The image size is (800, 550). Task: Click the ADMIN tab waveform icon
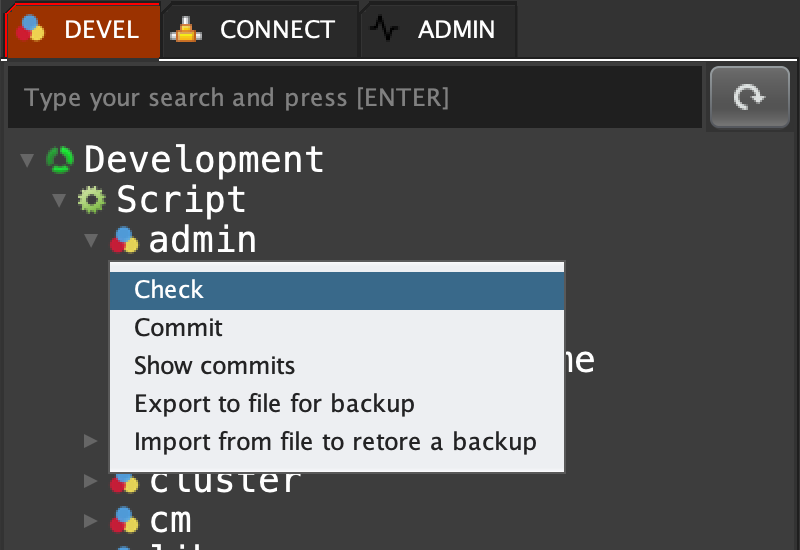click(385, 30)
